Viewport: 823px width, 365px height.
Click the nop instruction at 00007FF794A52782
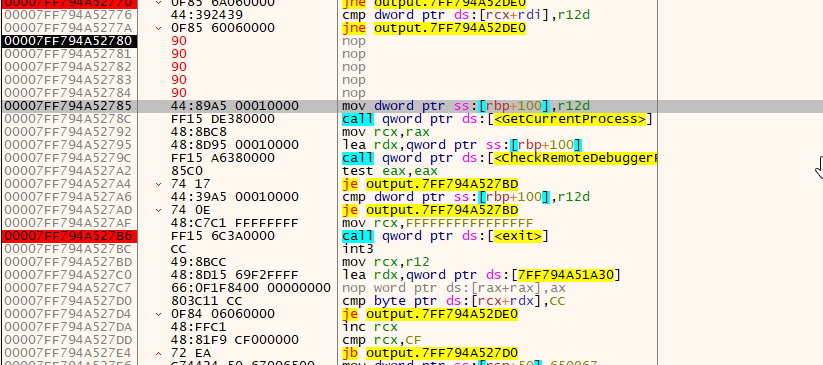(x=354, y=67)
